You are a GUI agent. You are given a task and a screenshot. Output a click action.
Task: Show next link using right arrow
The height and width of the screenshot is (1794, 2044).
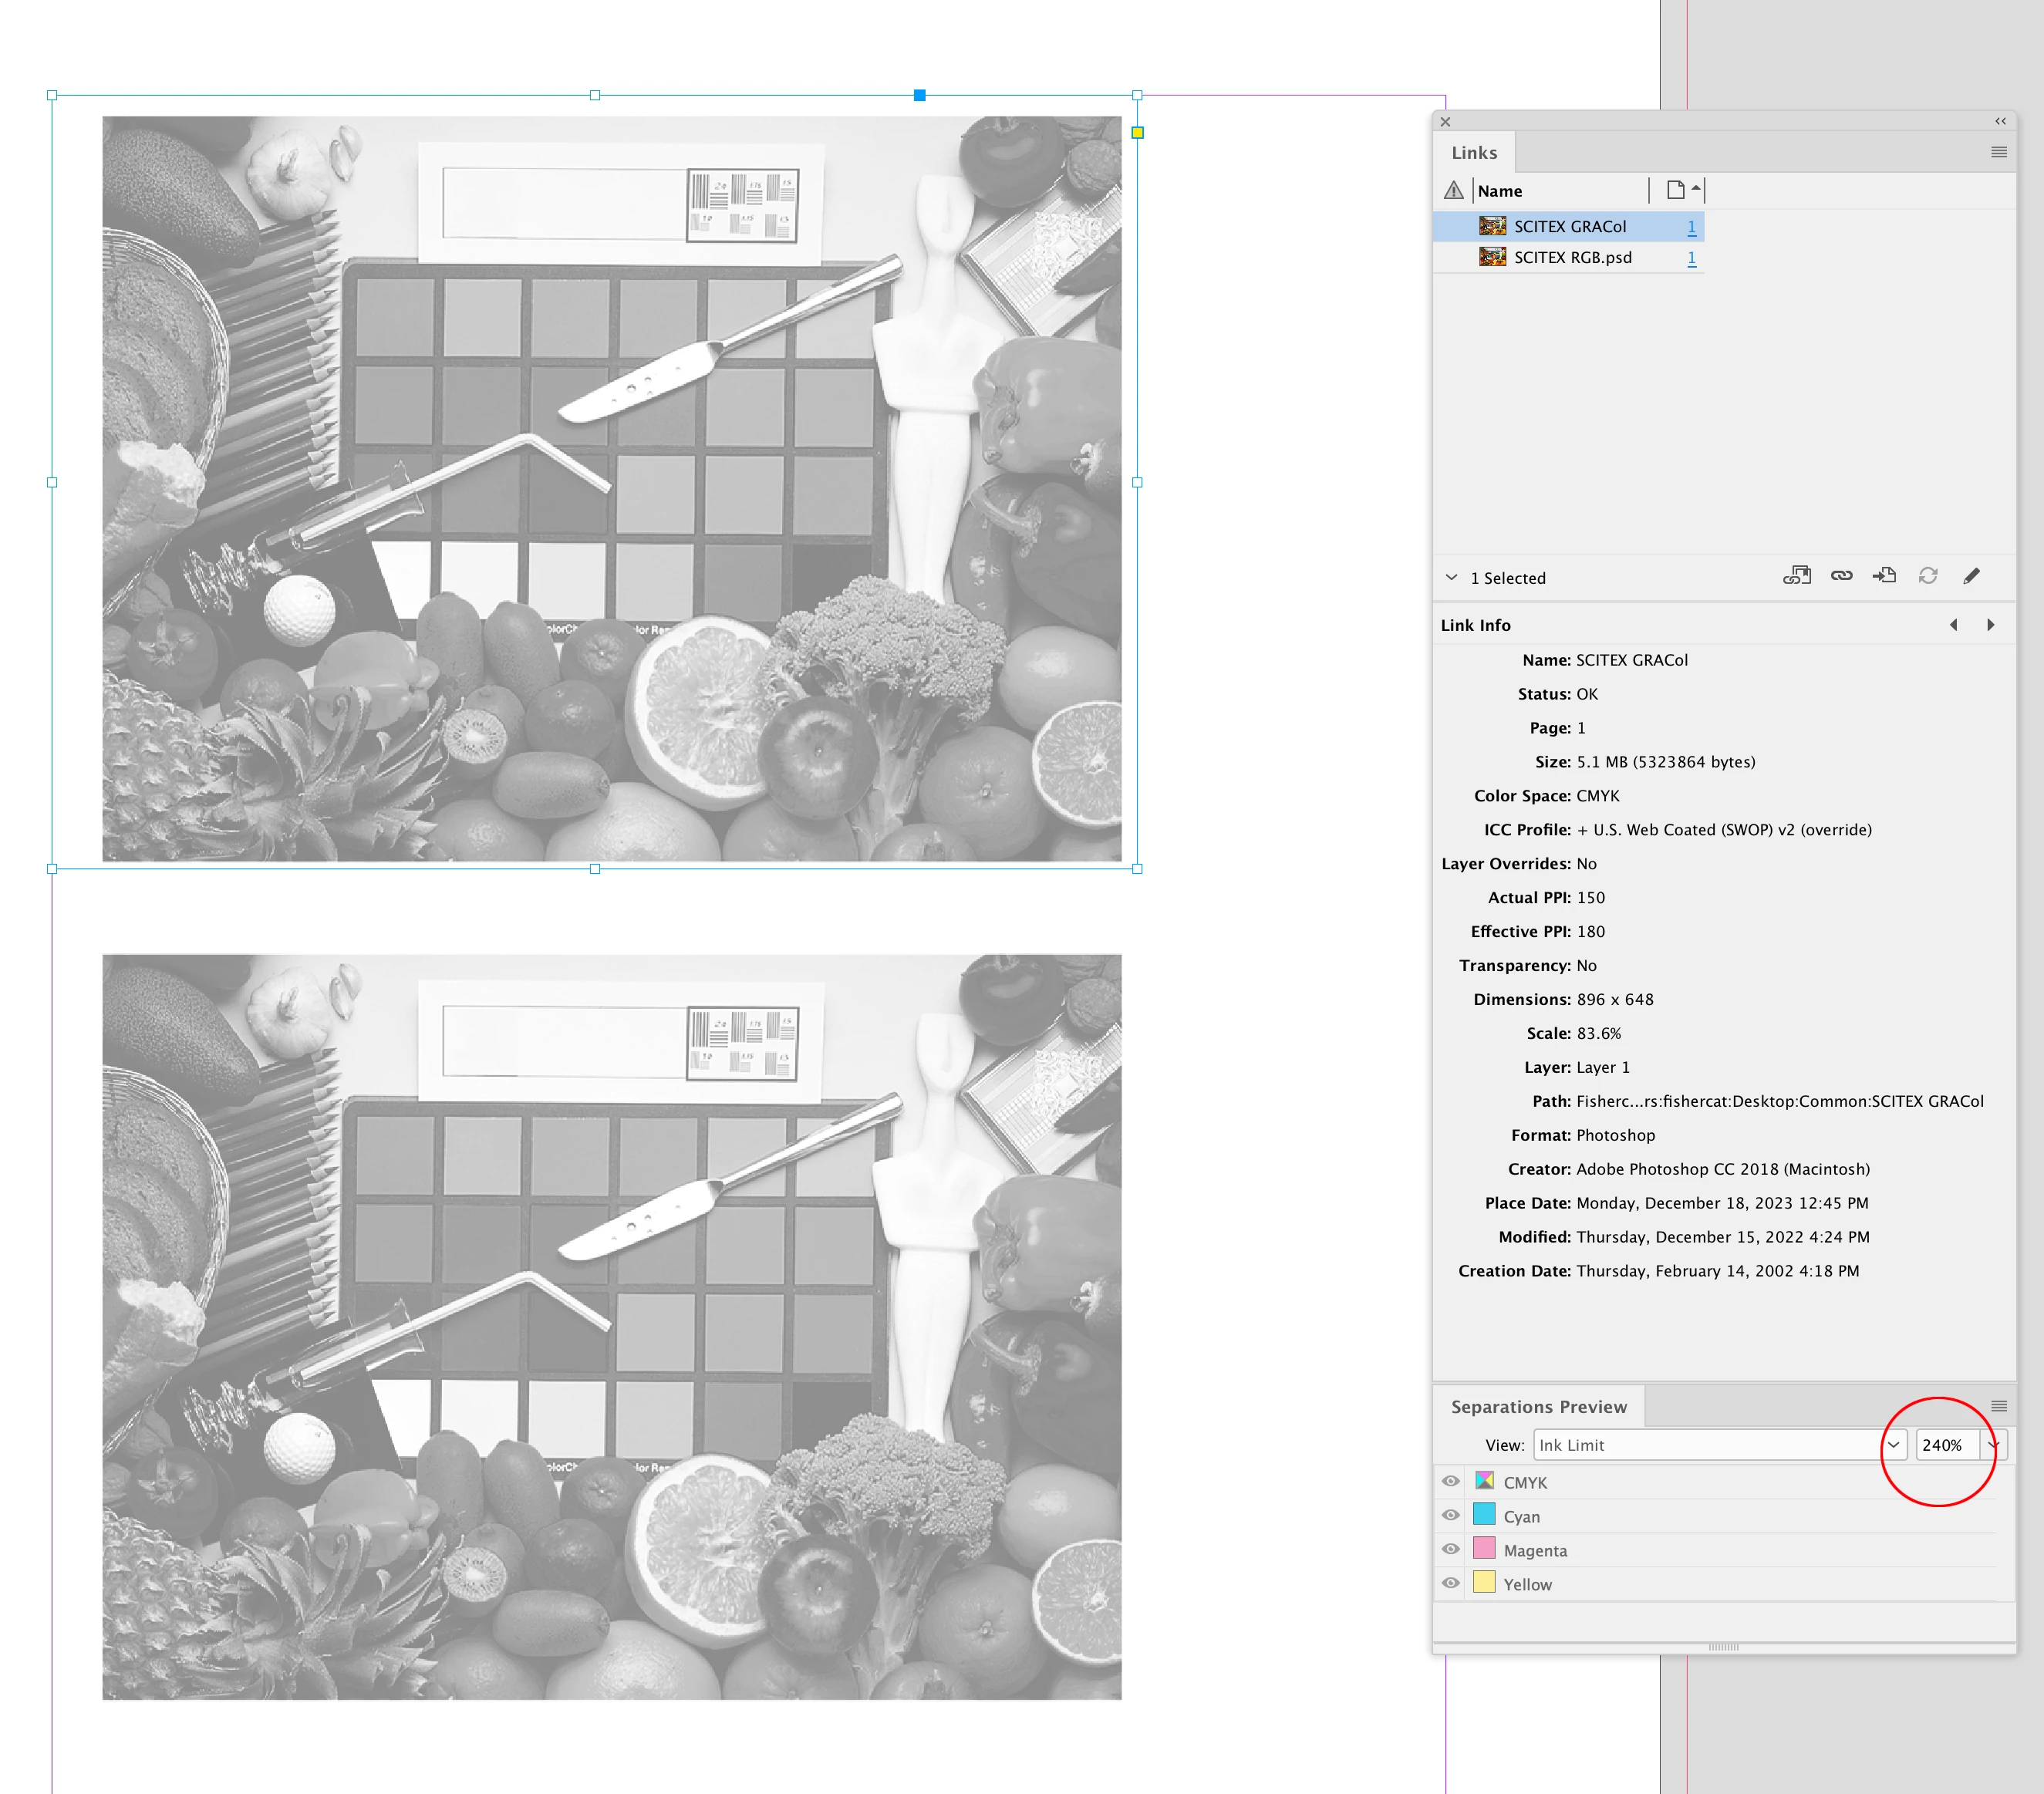click(x=1990, y=625)
